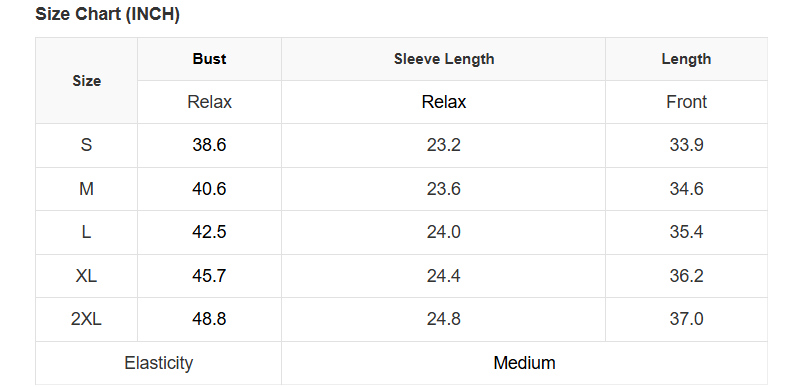Click the Relax sub-header under Bust

tap(209, 102)
